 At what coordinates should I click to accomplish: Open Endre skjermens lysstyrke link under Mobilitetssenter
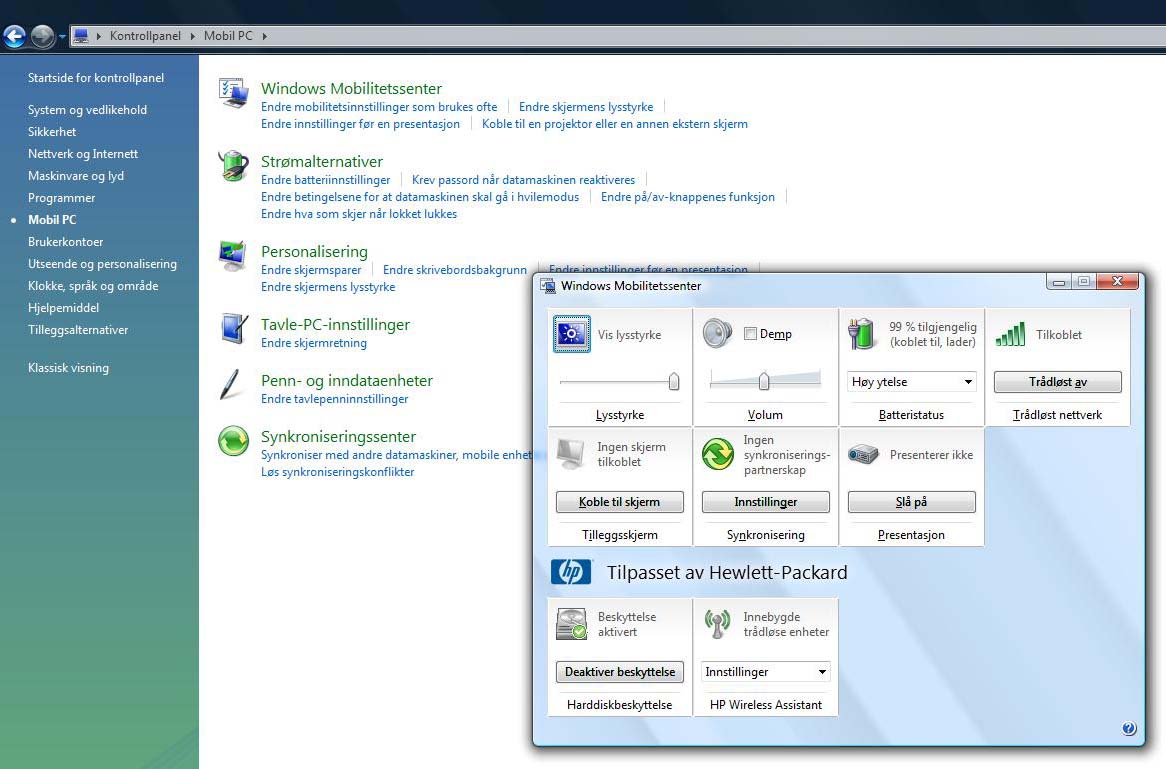[586, 107]
